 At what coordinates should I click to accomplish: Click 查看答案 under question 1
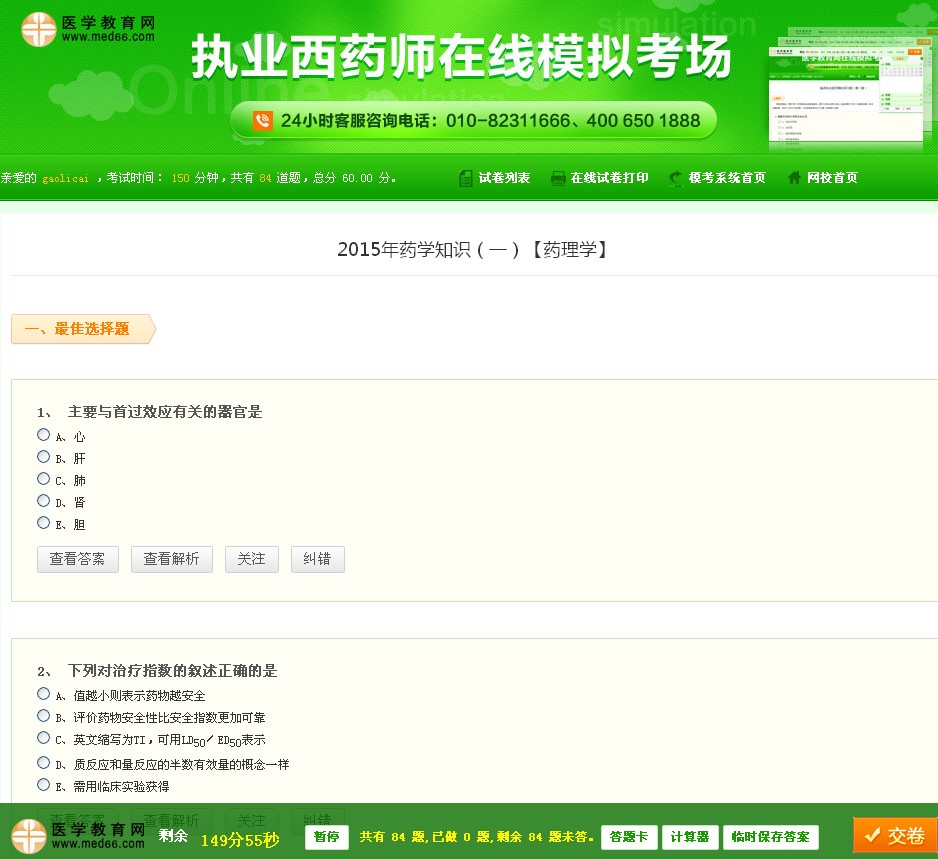[x=77, y=559]
